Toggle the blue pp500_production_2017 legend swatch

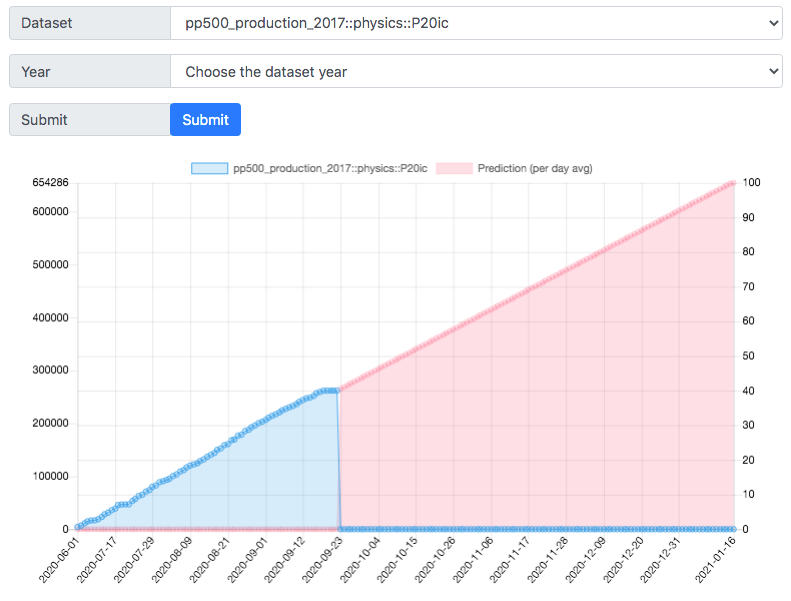pyautogui.click(x=209, y=168)
